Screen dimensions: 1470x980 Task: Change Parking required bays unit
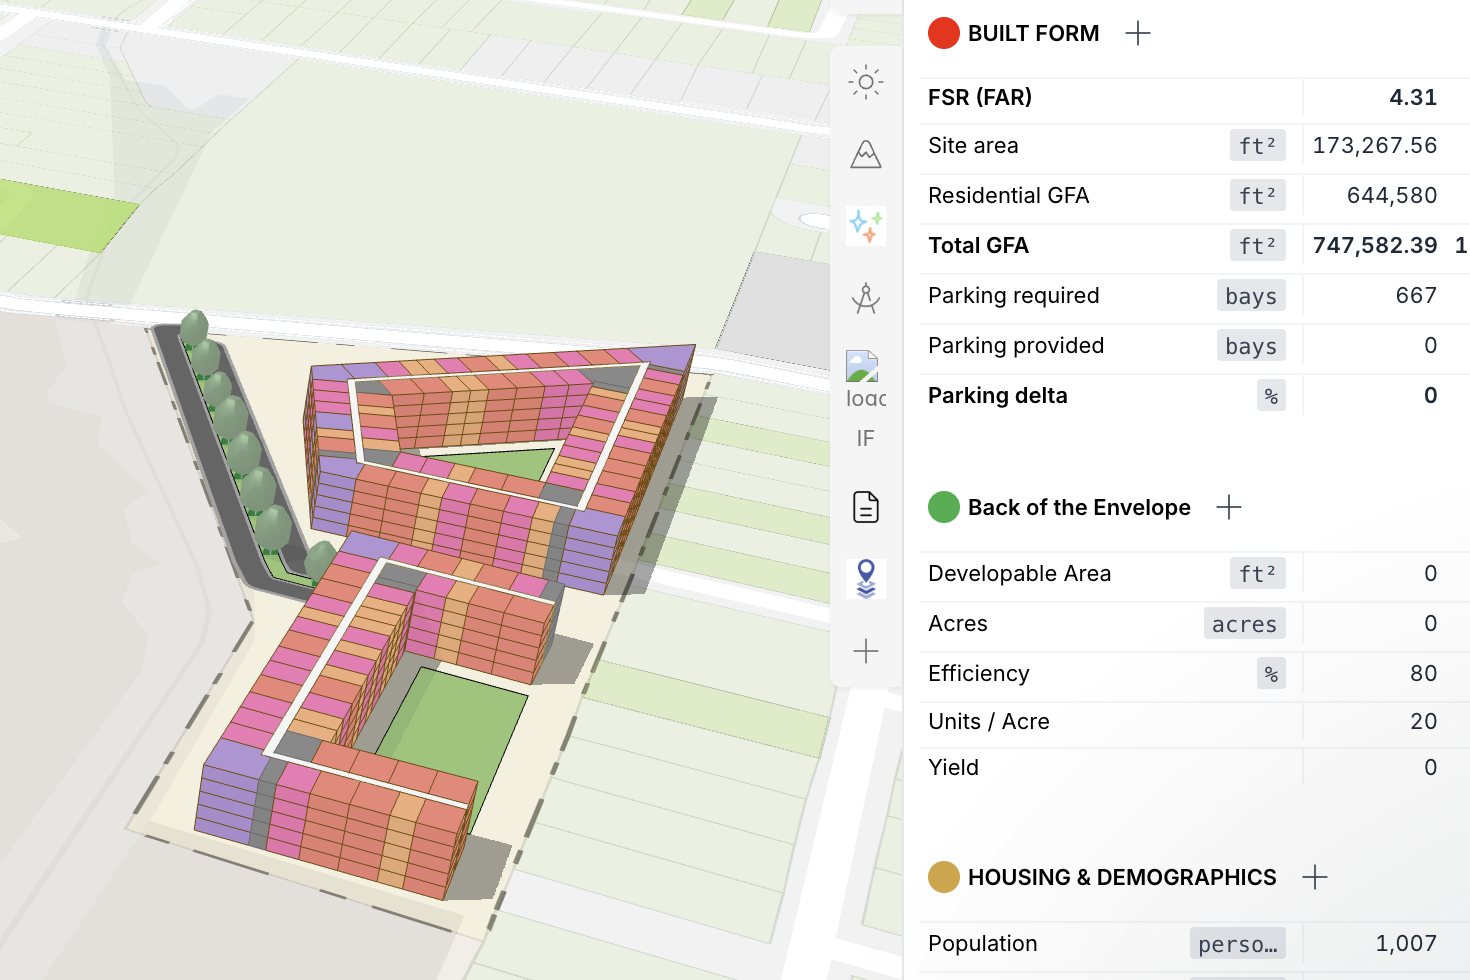[1251, 296]
